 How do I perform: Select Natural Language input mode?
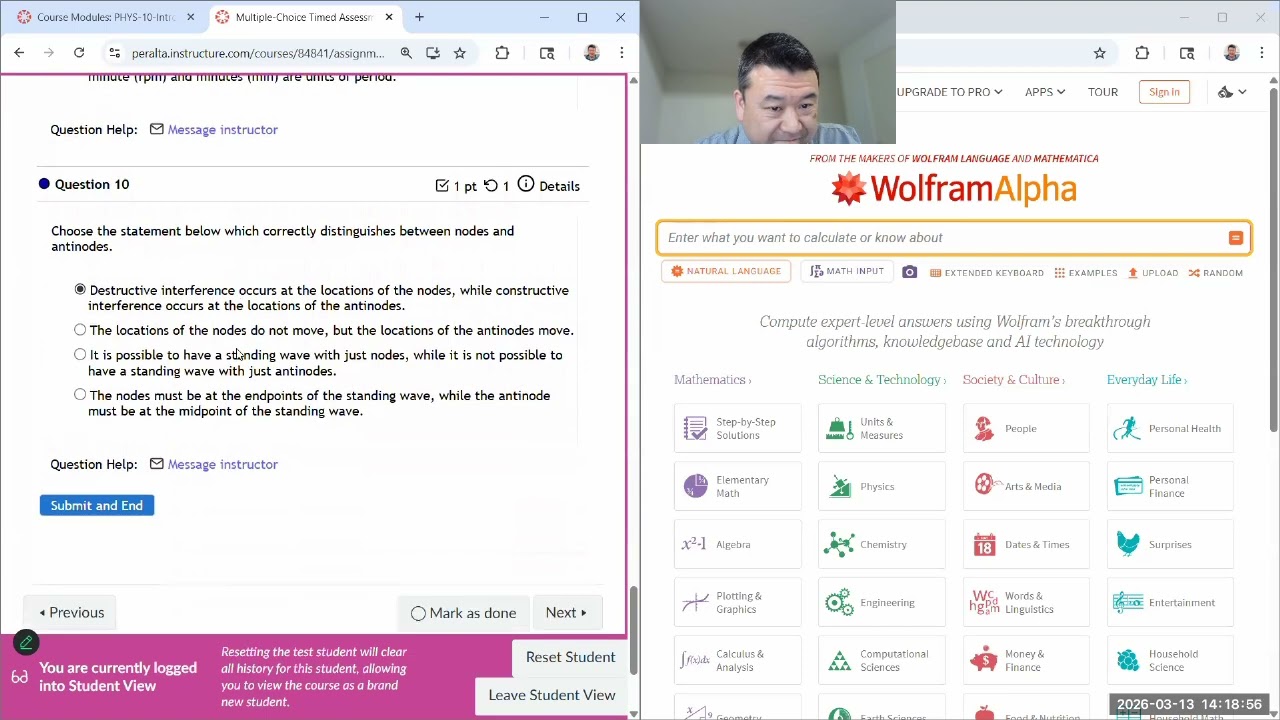click(x=727, y=271)
